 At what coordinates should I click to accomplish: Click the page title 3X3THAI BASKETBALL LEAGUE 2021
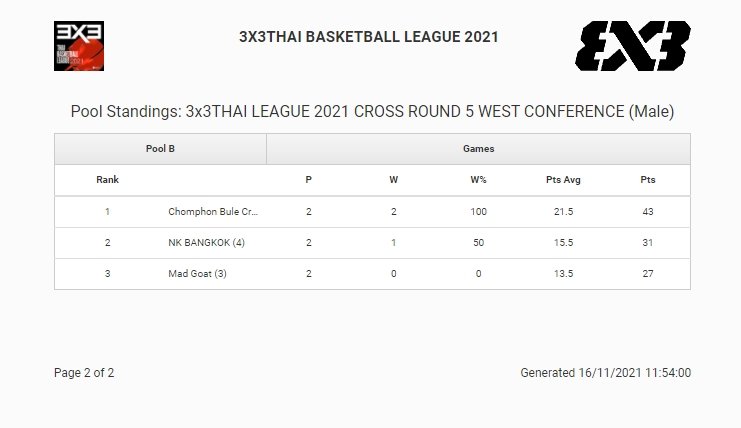click(369, 37)
